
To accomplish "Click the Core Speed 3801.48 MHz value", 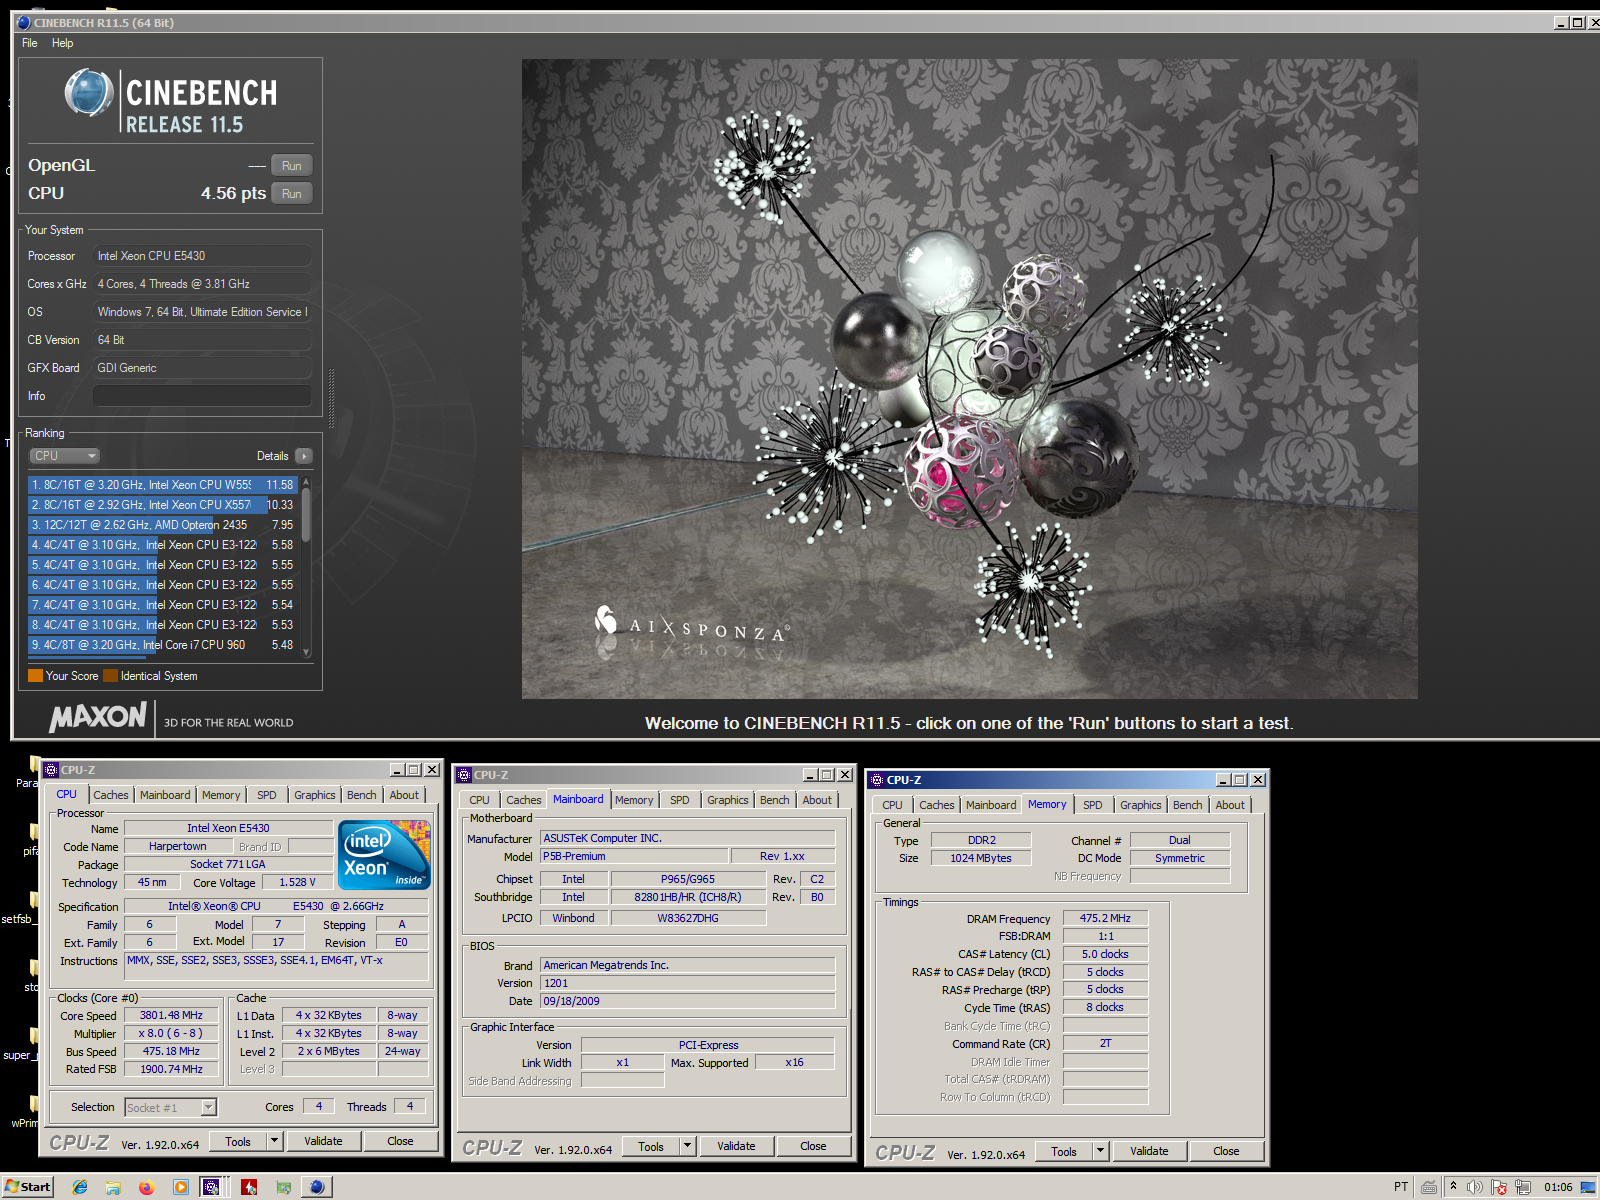I will pos(171,1015).
